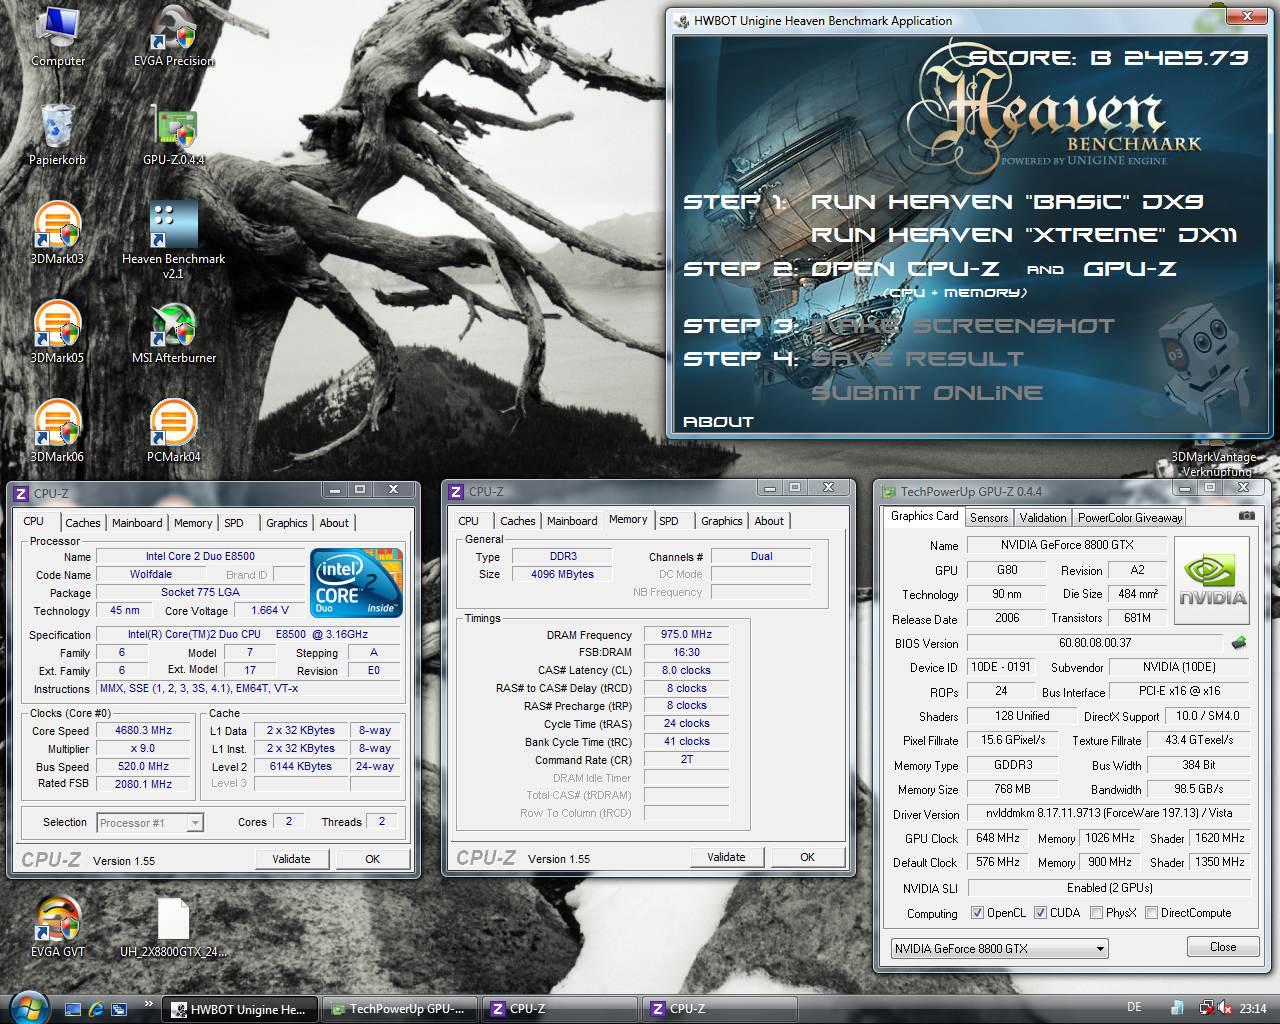This screenshot has height=1024, width=1280.
Task: Launch PCMark04 shortcut
Action: [x=174, y=431]
